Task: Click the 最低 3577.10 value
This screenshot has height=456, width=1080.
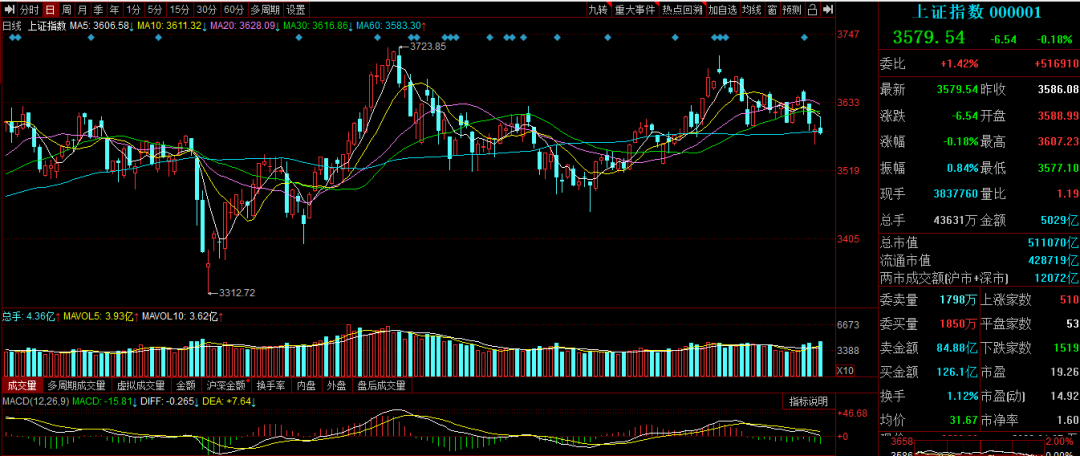Action: click(1058, 167)
